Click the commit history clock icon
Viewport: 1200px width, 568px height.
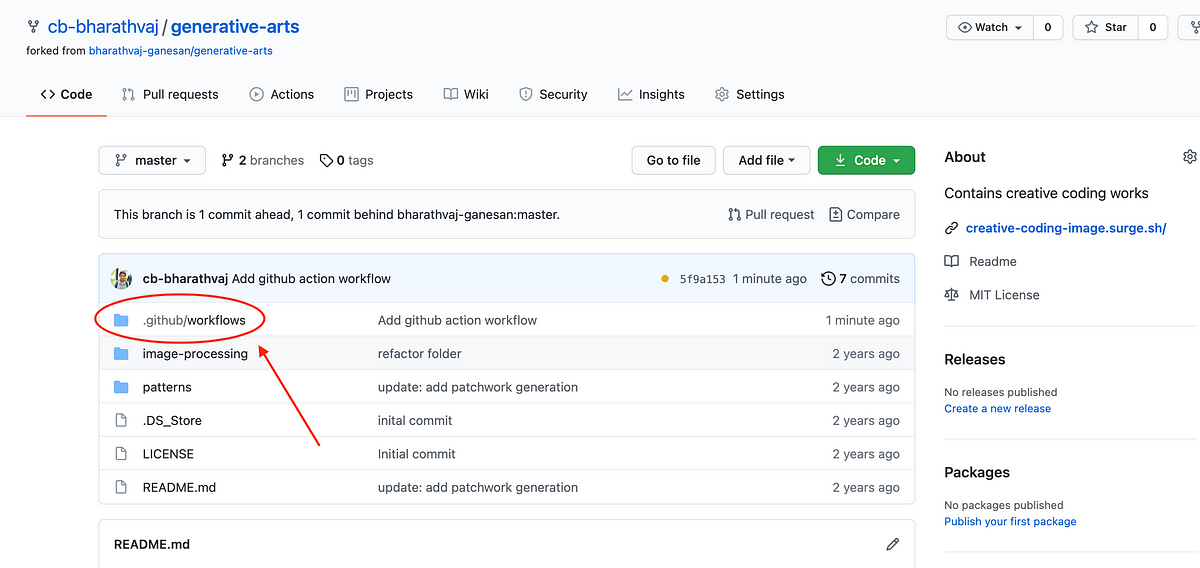coord(828,279)
